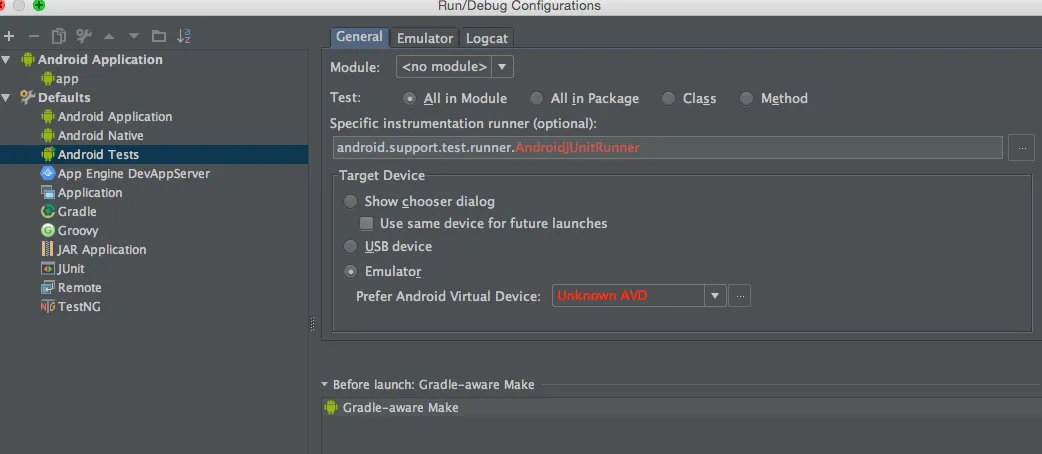Open the Module dropdown
The image size is (1042, 454).
tap(455, 67)
